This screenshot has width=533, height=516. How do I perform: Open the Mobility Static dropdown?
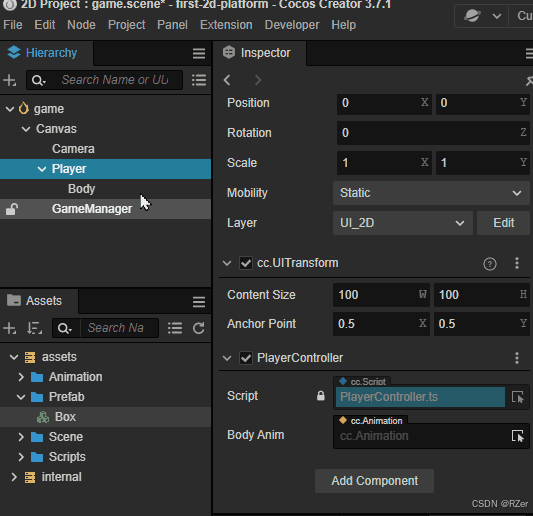coord(431,193)
